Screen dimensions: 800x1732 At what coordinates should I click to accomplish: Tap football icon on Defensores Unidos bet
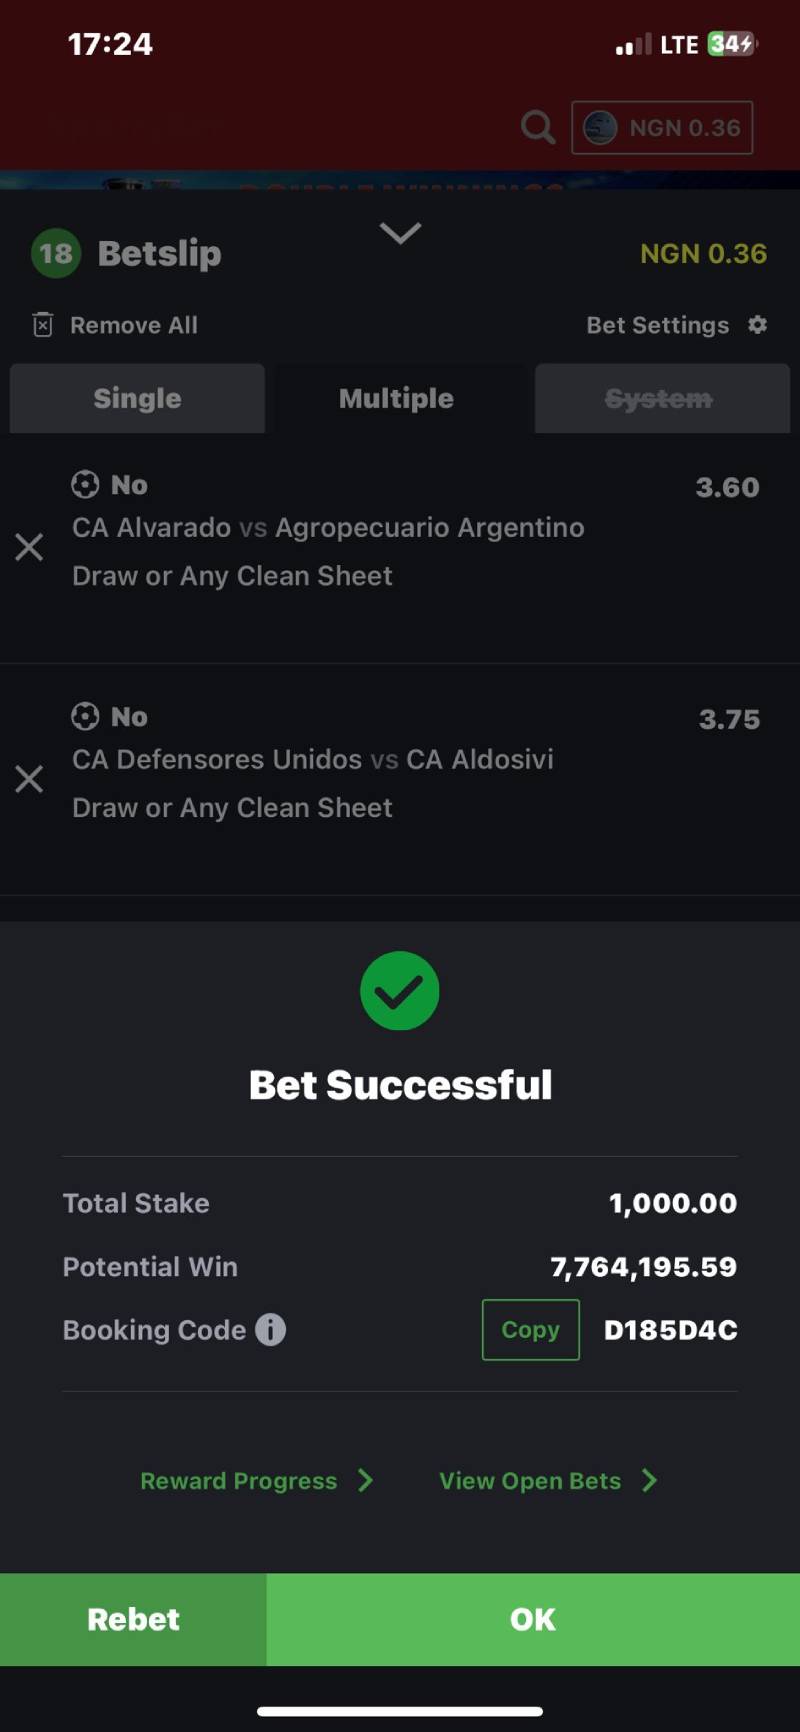point(85,717)
